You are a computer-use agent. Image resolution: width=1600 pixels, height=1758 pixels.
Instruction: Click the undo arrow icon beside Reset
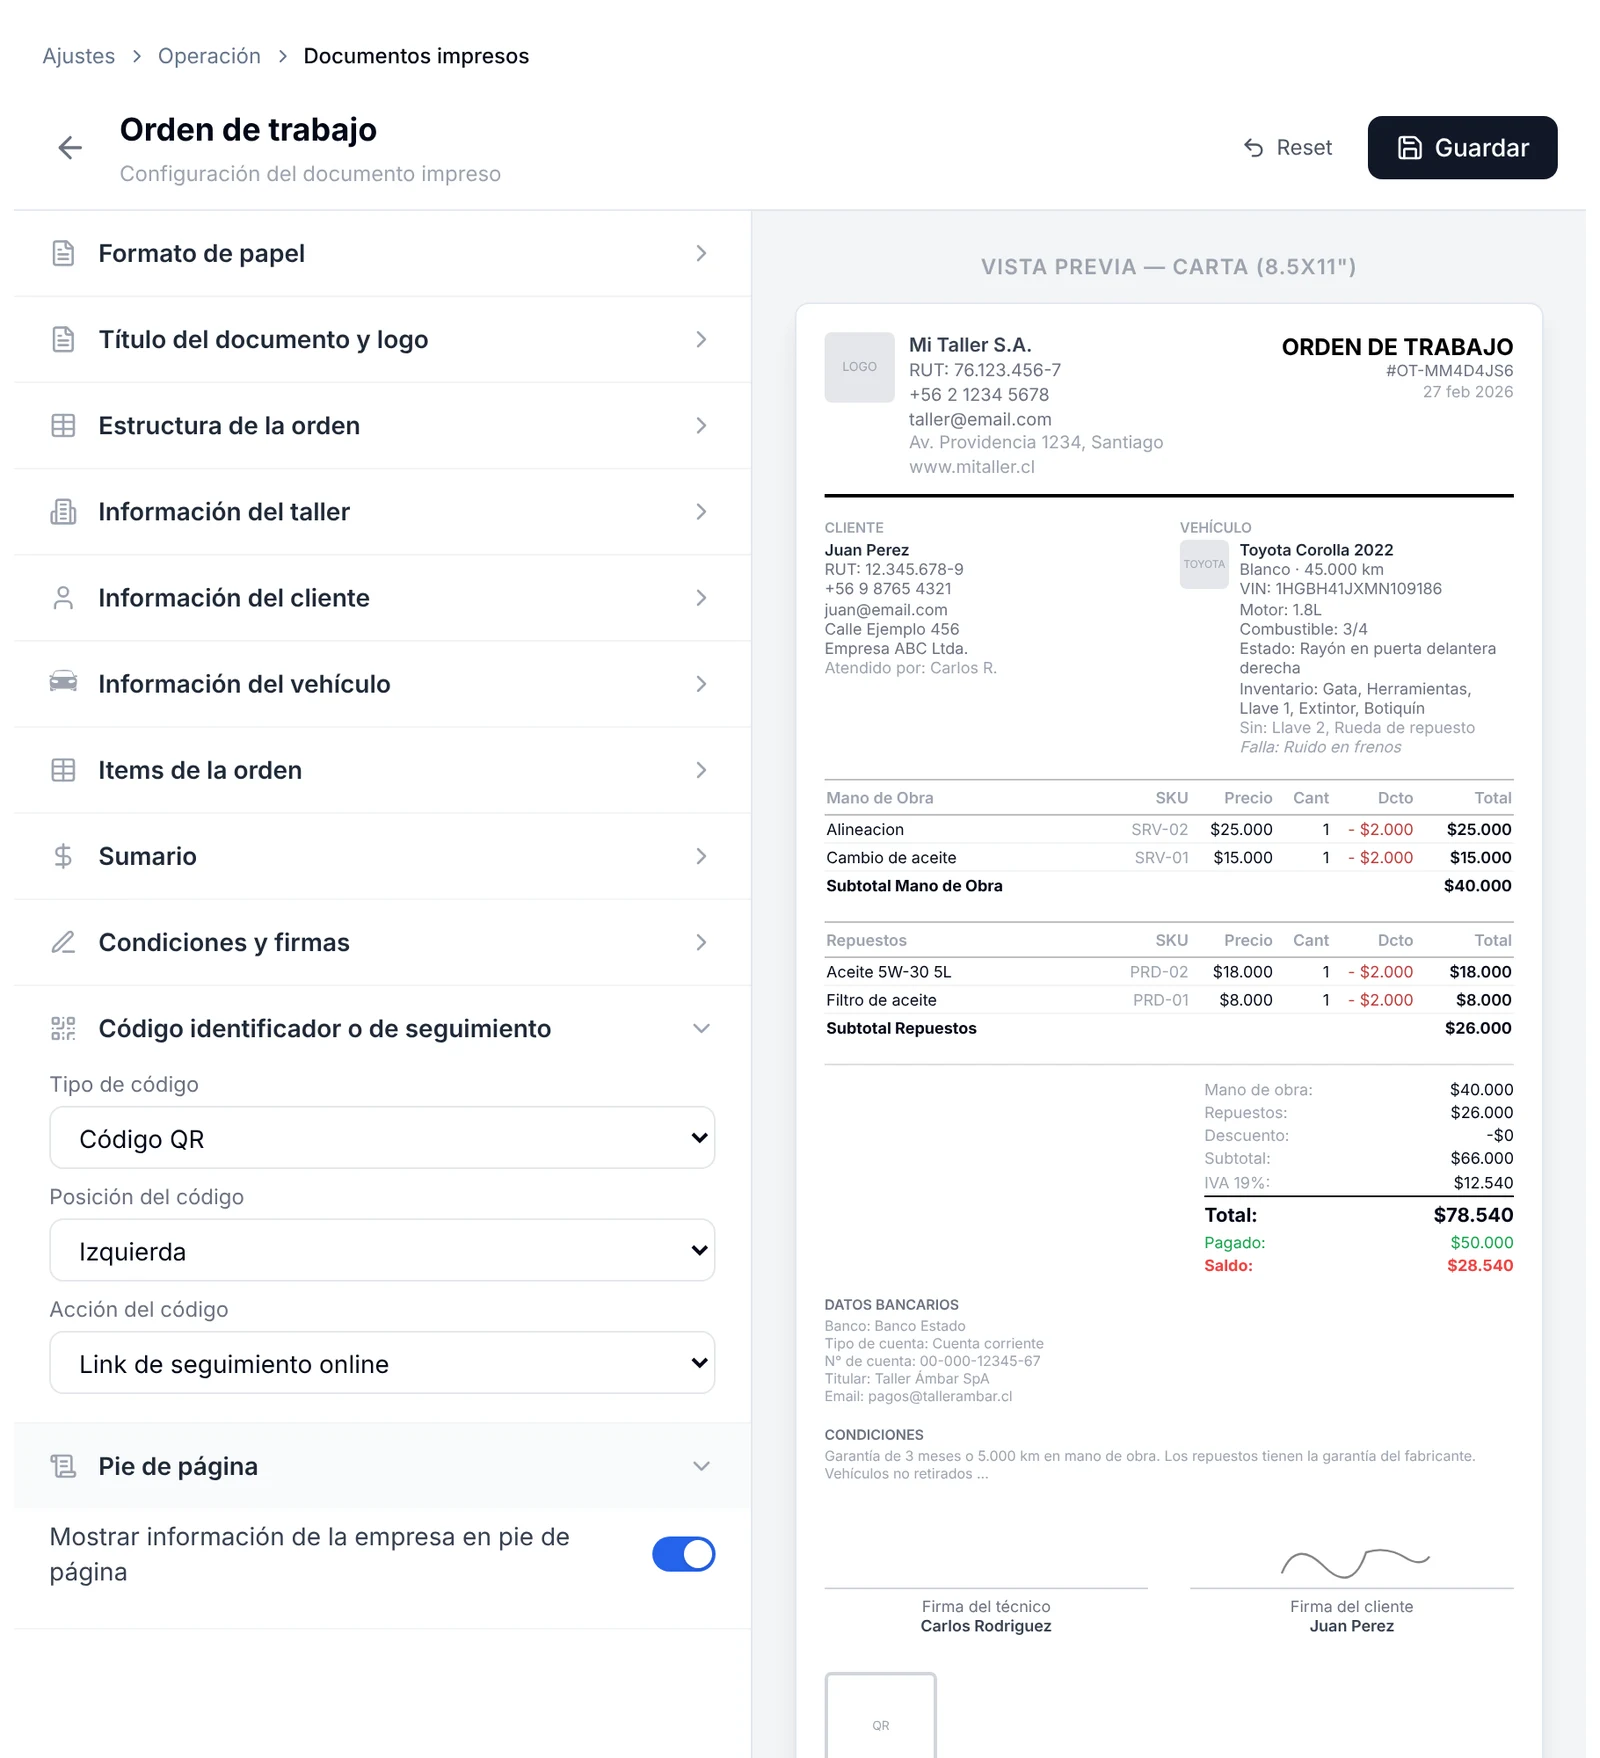click(1254, 148)
